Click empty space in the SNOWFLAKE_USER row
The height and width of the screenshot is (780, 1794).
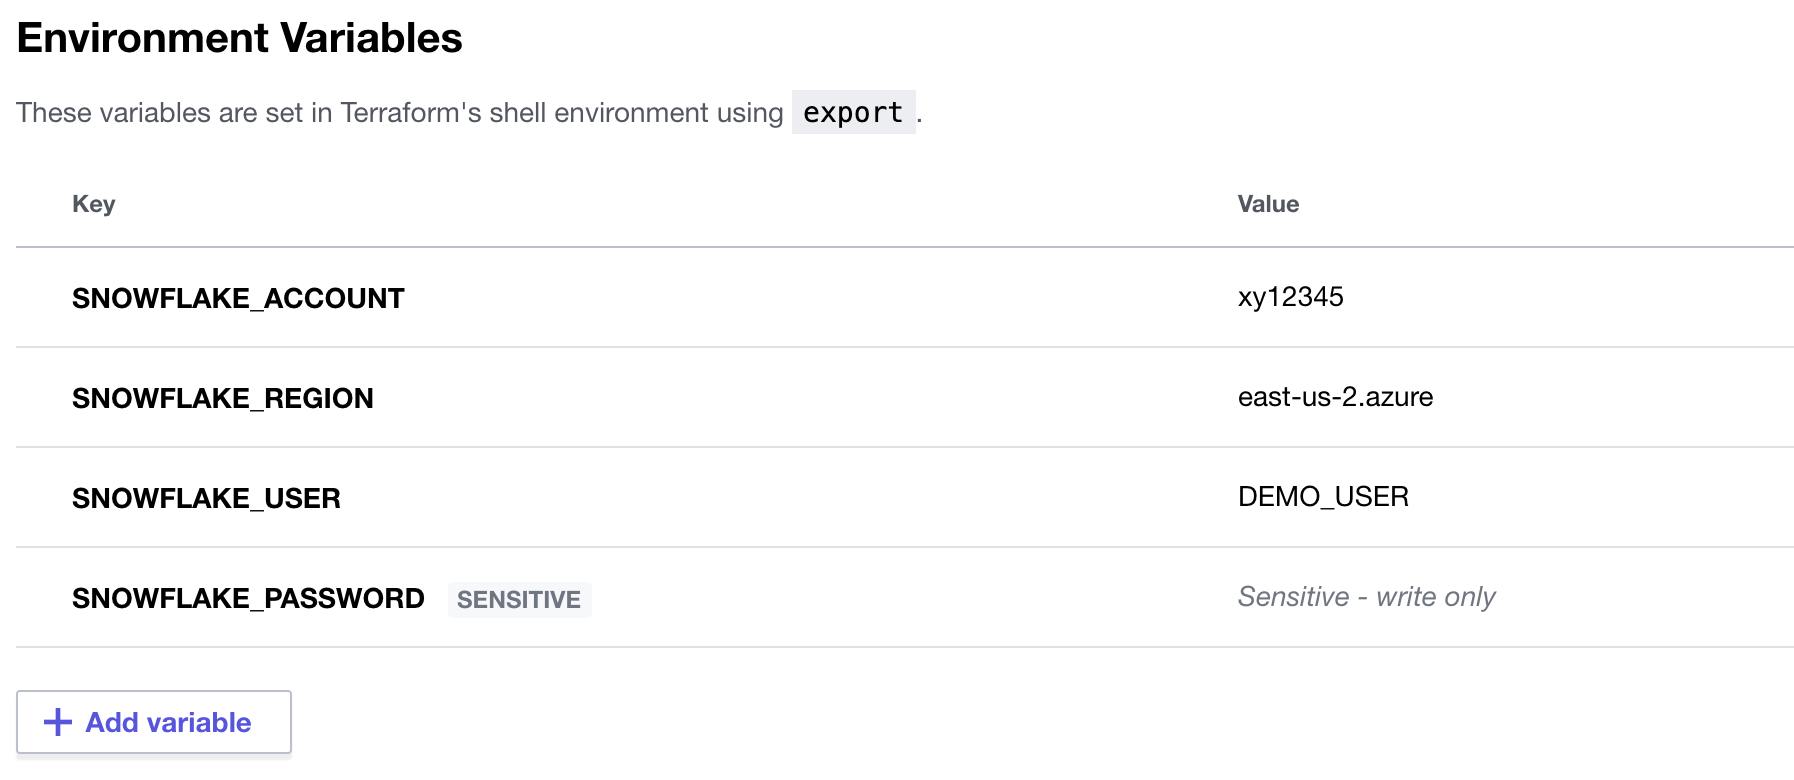pyautogui.click(x=800, y=498)
